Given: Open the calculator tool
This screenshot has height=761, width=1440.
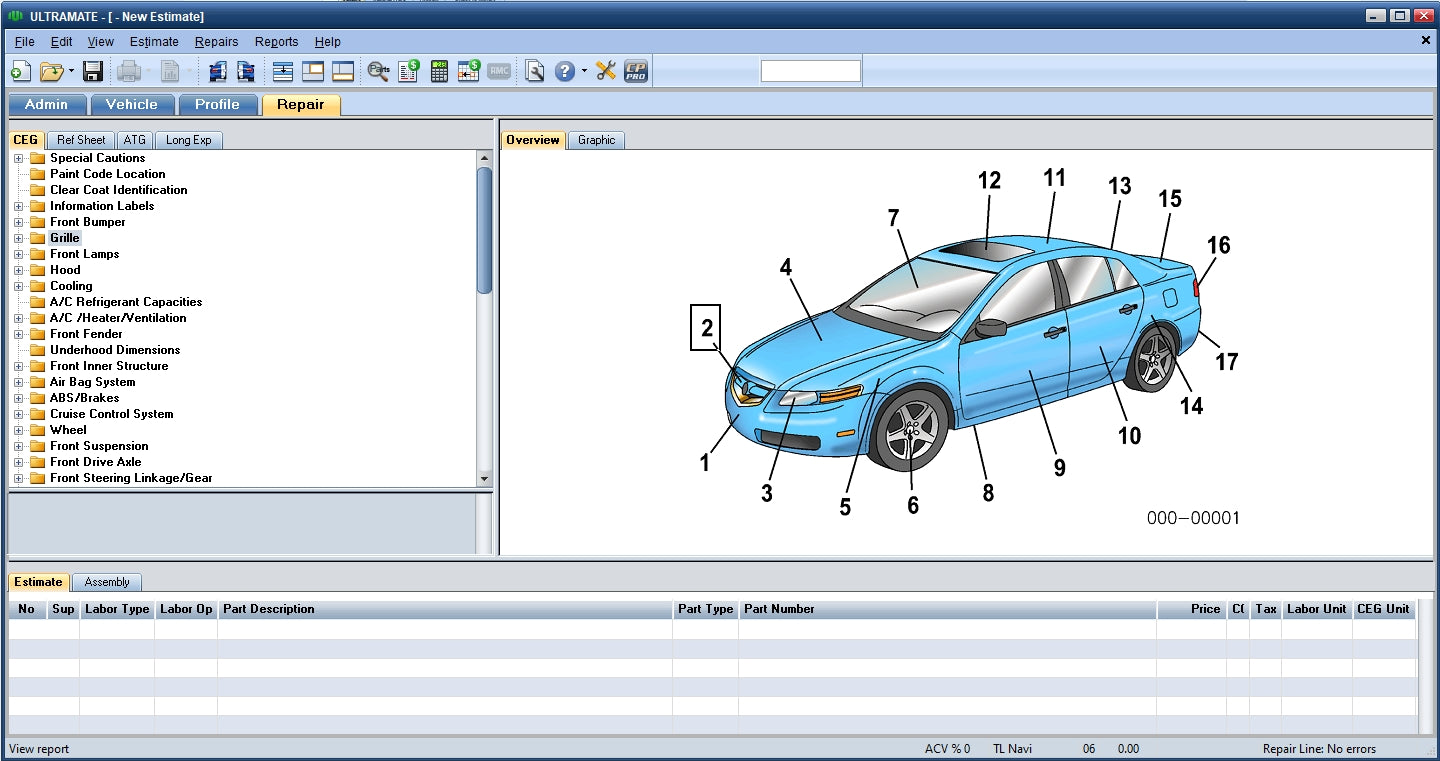Looking at the screenshot, I should [438, 70].
